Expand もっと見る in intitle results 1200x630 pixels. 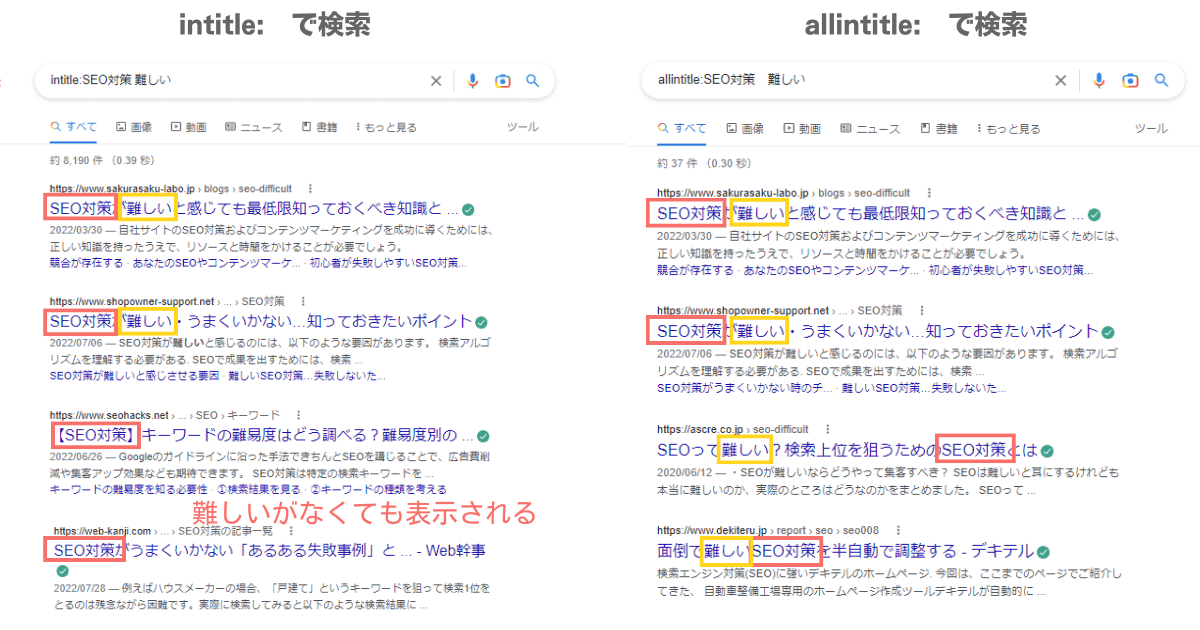[386, 127]
